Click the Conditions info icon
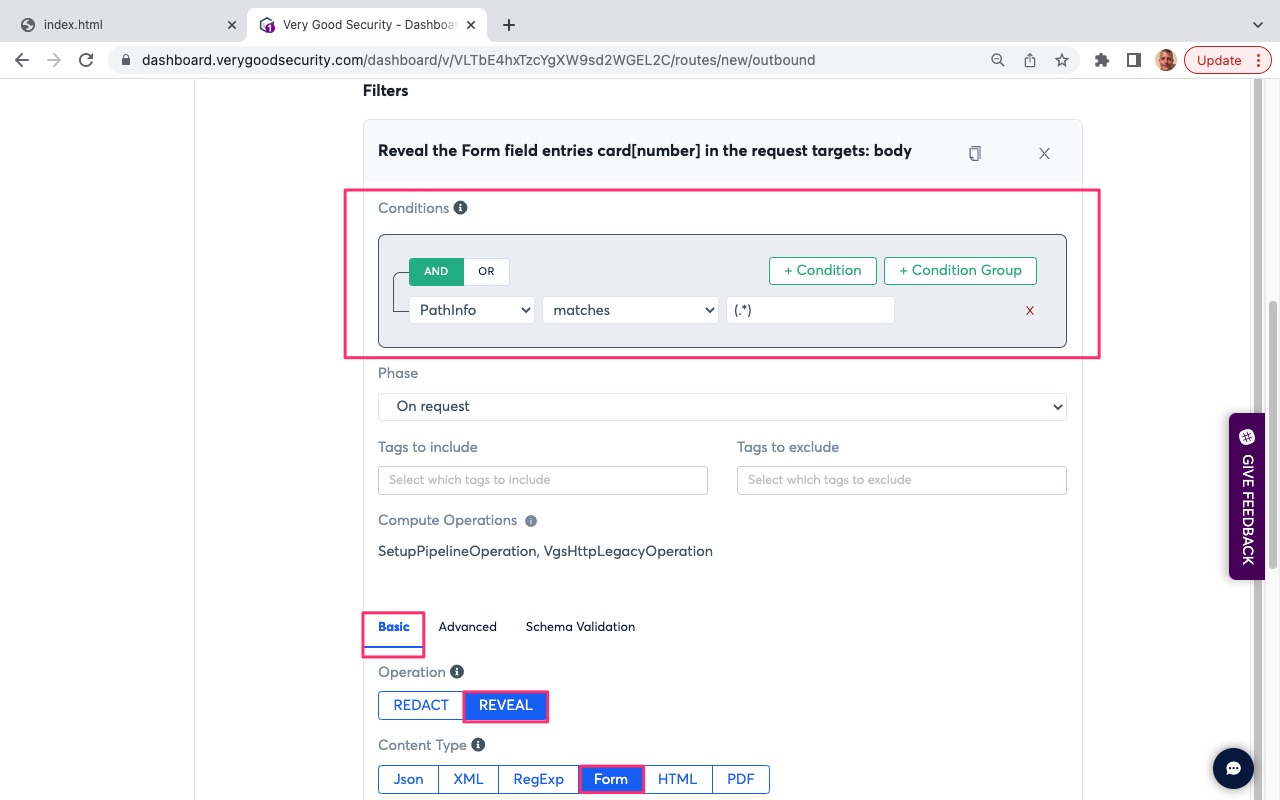Image resolution: width=1280 pixels, height=800 pixels. (460, 208)
